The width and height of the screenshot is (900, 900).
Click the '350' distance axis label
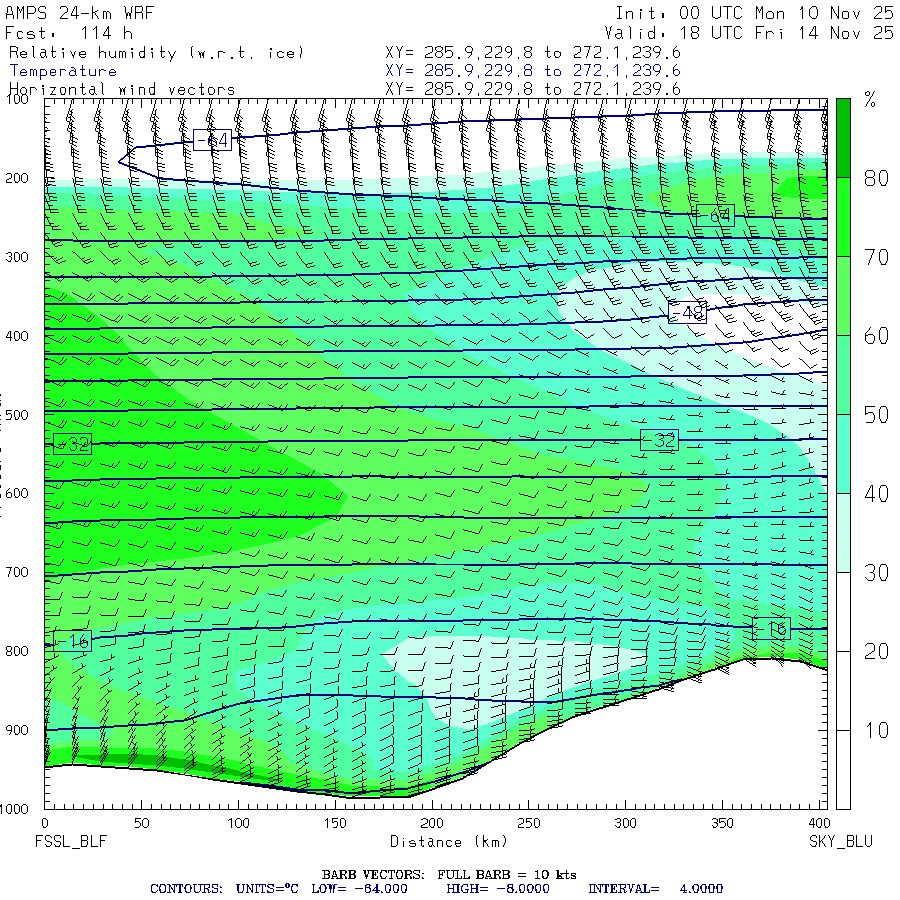[721, 824]
